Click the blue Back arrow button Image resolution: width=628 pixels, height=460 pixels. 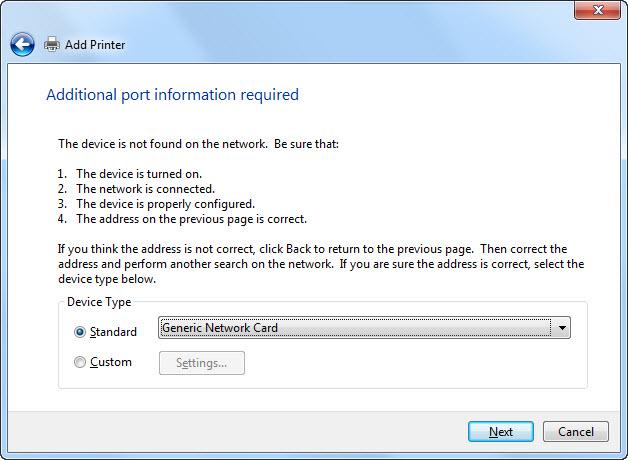point(22,44)
